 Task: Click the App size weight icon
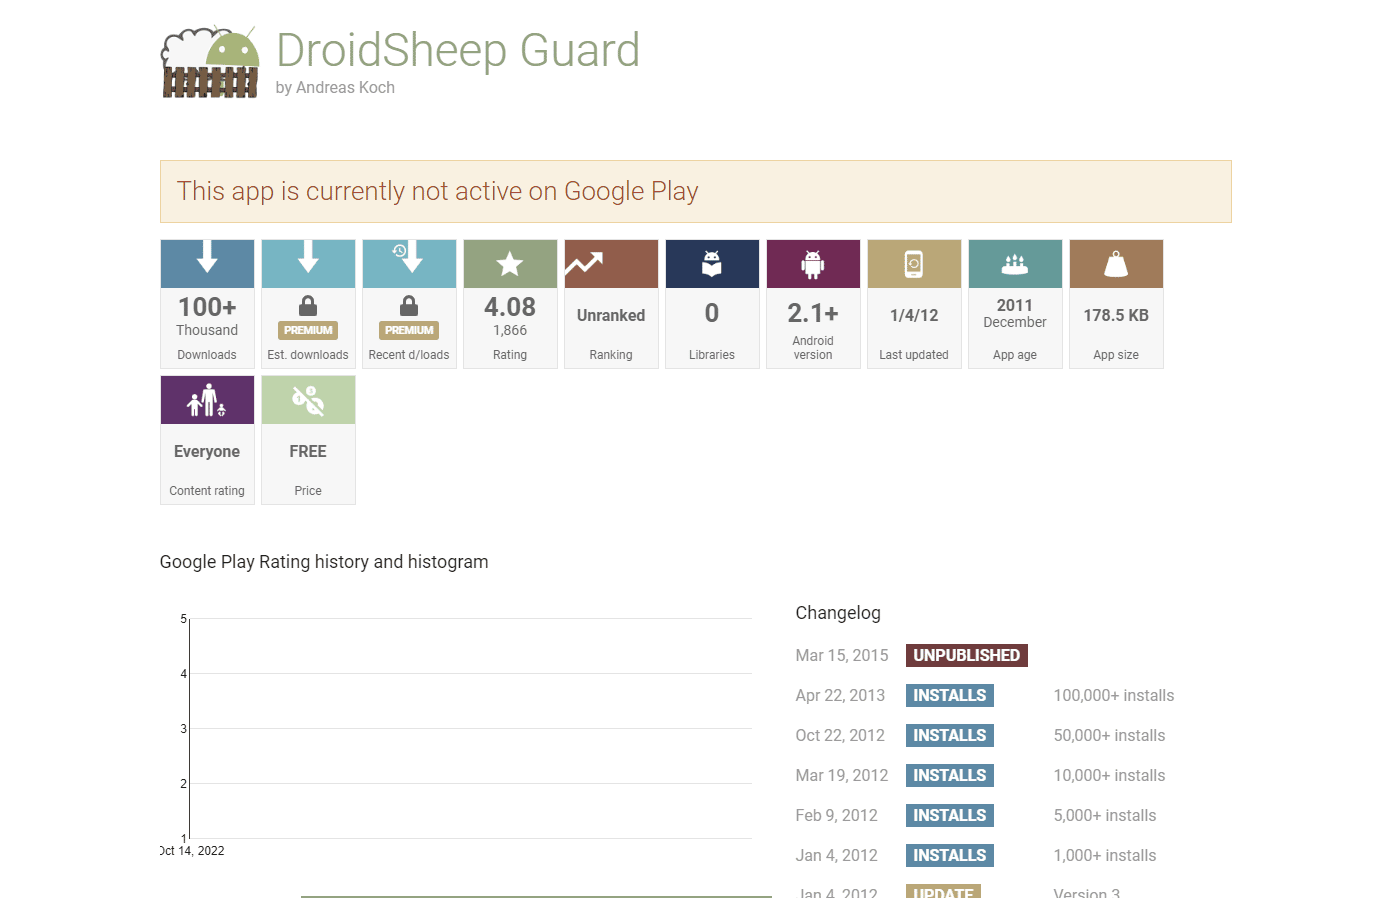click(1116, 264)
